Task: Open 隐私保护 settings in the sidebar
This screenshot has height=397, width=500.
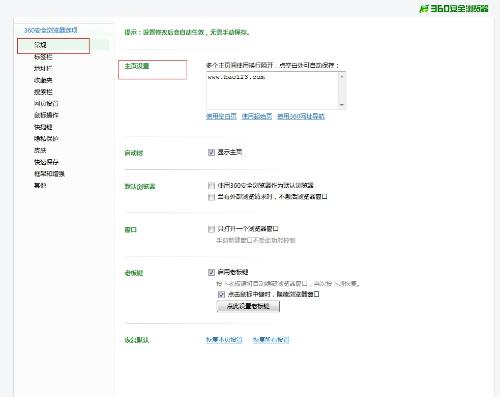Action: click(x=46, y=138)
